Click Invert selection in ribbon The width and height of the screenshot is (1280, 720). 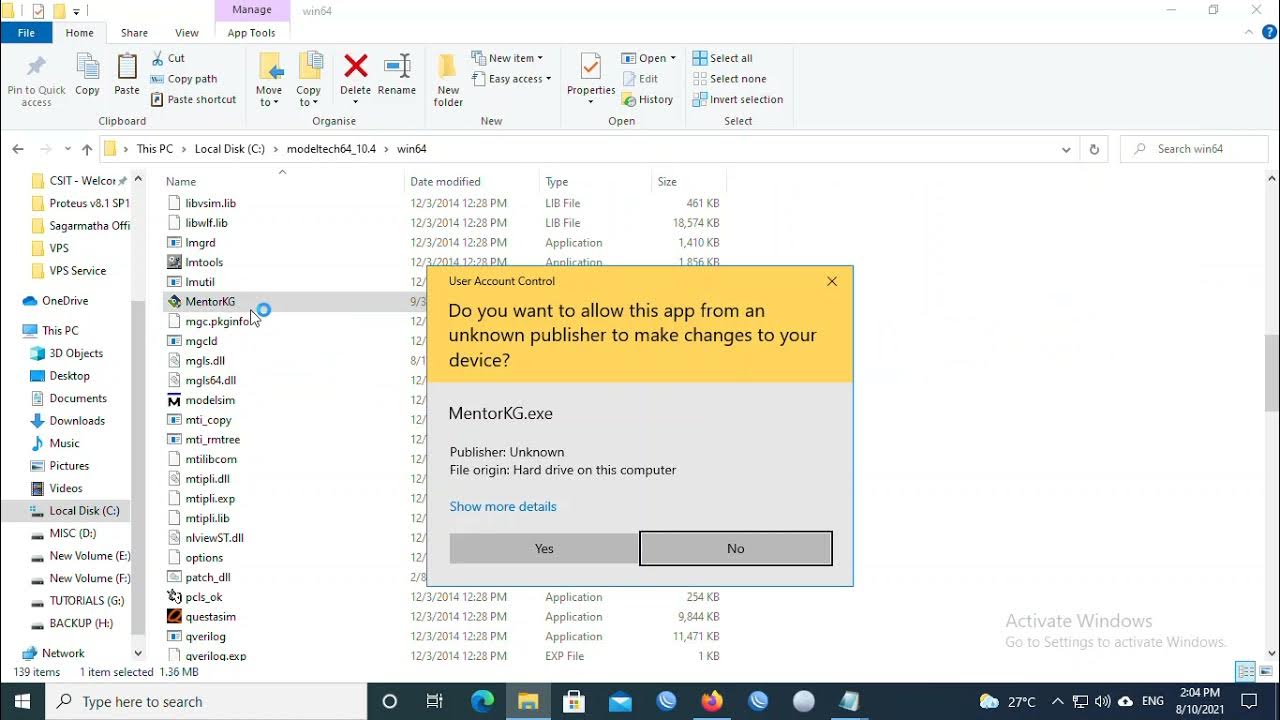[738, 99]
